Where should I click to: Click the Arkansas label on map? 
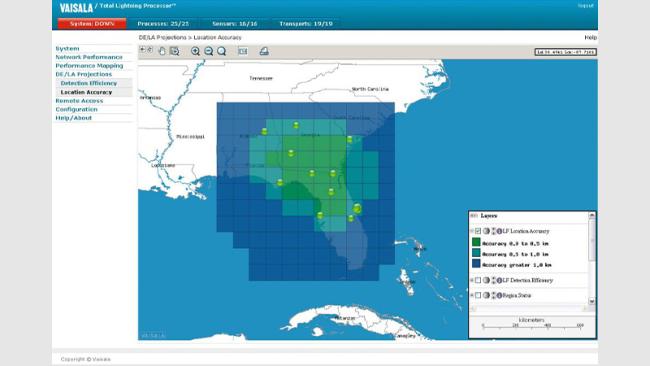point(150,97)
